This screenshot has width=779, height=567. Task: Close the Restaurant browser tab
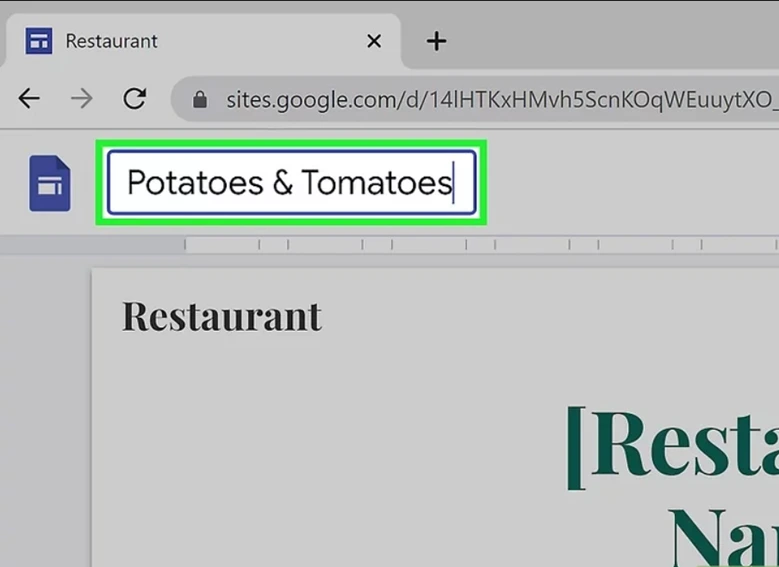tap(373, 41)
